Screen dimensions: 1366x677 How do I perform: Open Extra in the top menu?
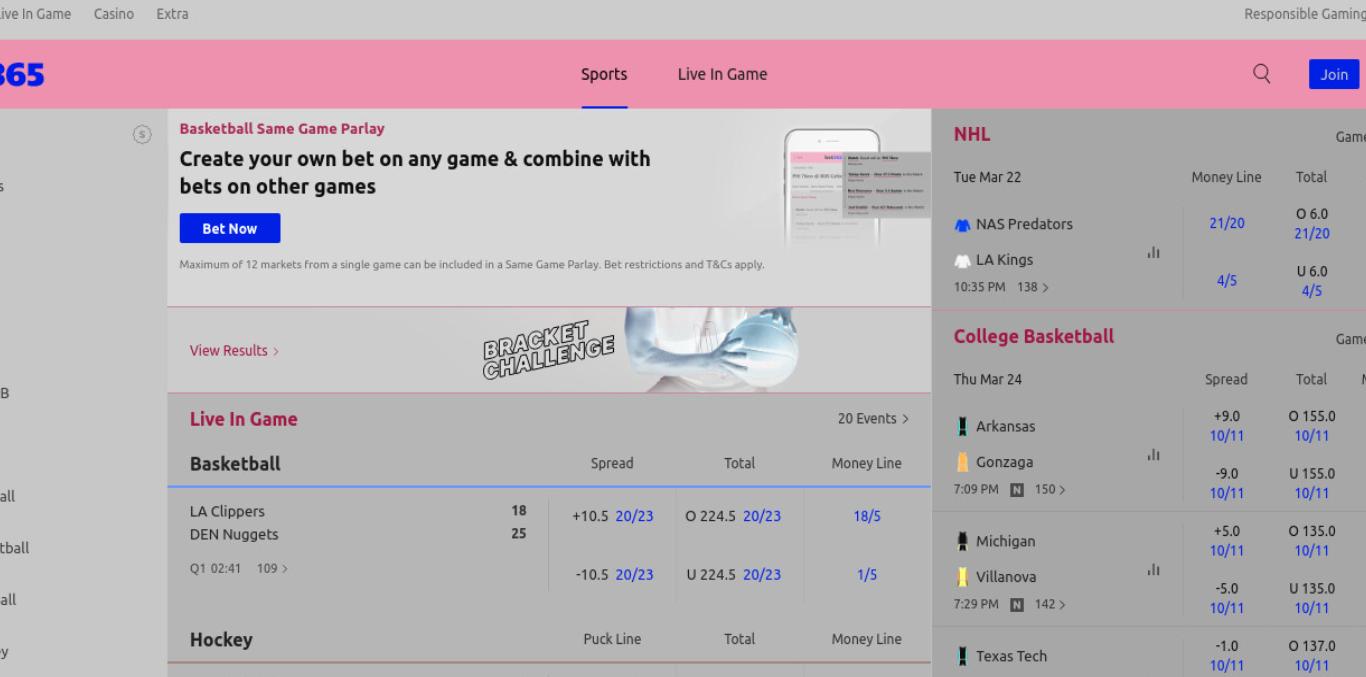click(x=172, y=14)
